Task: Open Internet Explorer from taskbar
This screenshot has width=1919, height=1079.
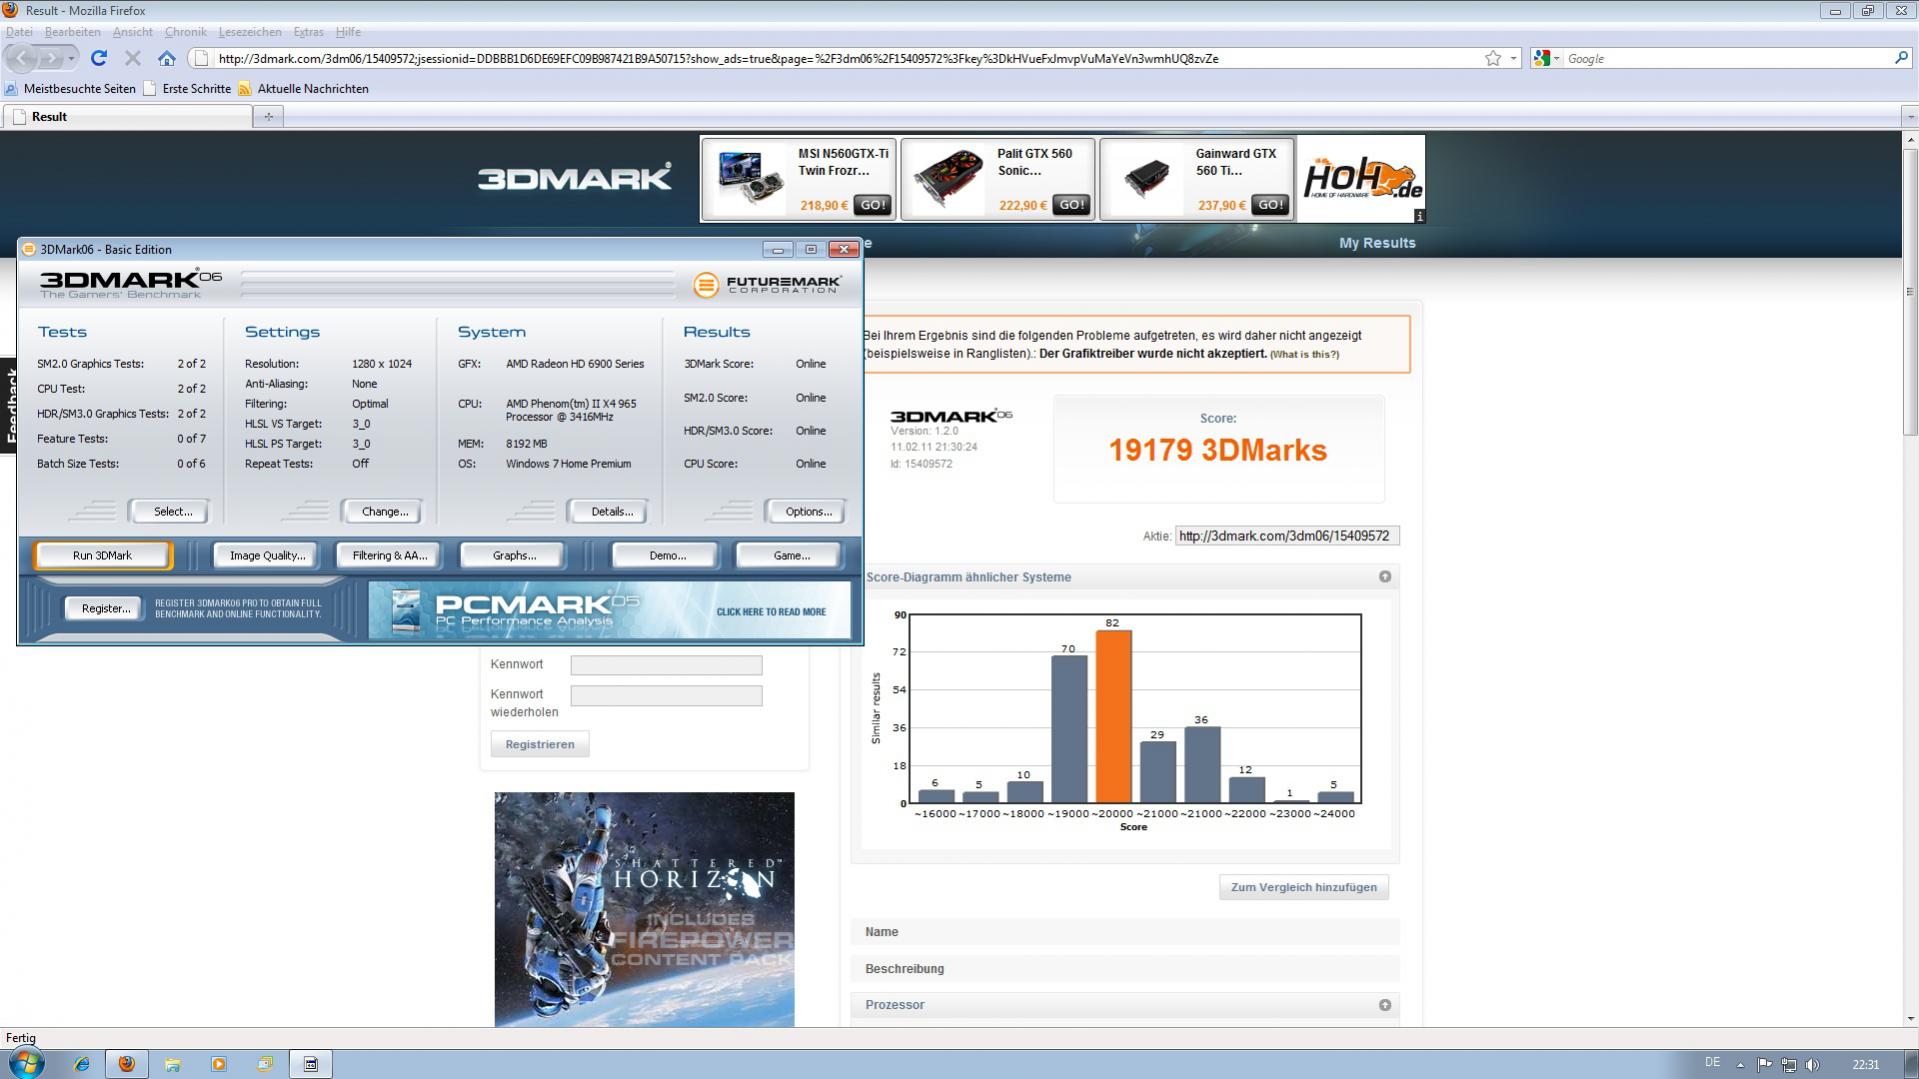Action: pyautogui.click(x=81, y=1064)
